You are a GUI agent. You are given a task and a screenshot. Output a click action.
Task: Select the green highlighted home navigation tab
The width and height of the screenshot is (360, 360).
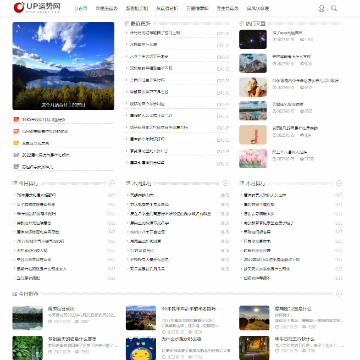pos(81,8)
